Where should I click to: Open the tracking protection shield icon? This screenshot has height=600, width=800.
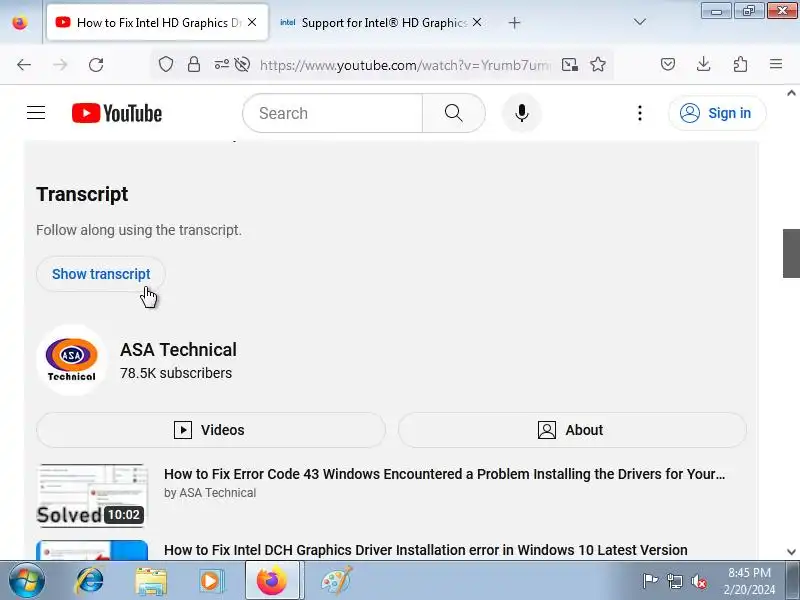point(166,65)
